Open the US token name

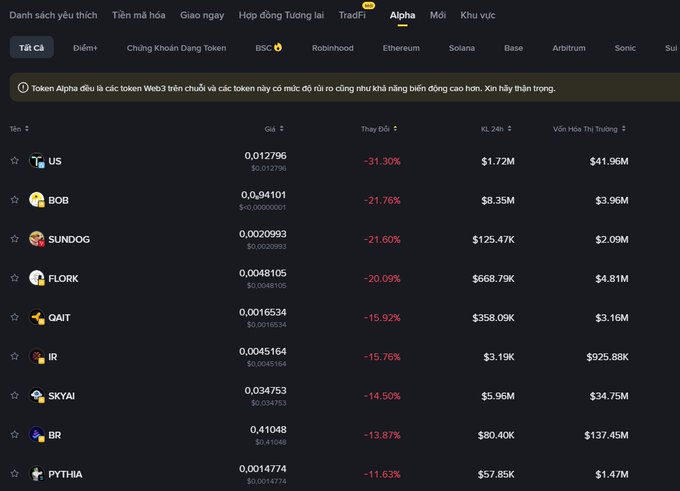tap(55, 161)
